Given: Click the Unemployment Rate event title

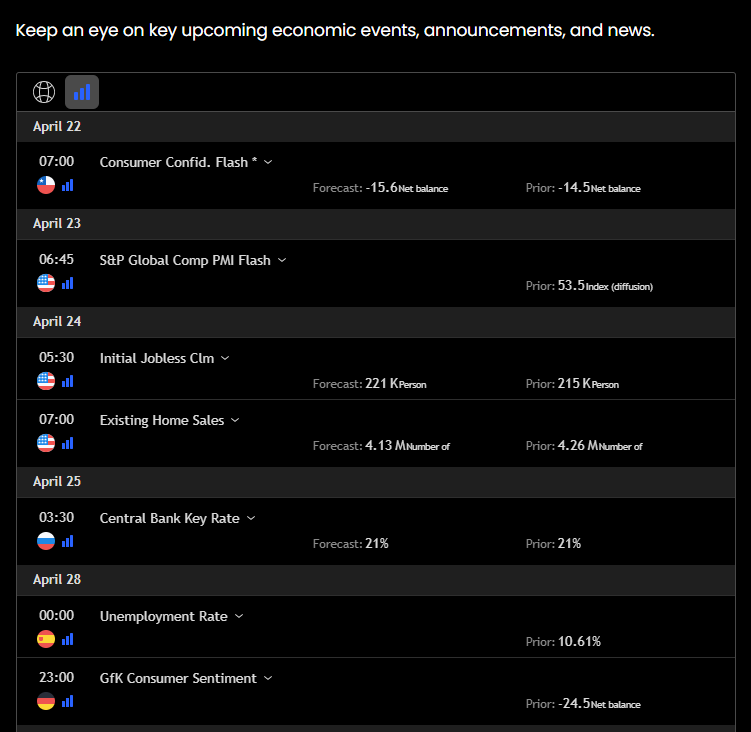Looking at the screenshot, I should (163, 616).
